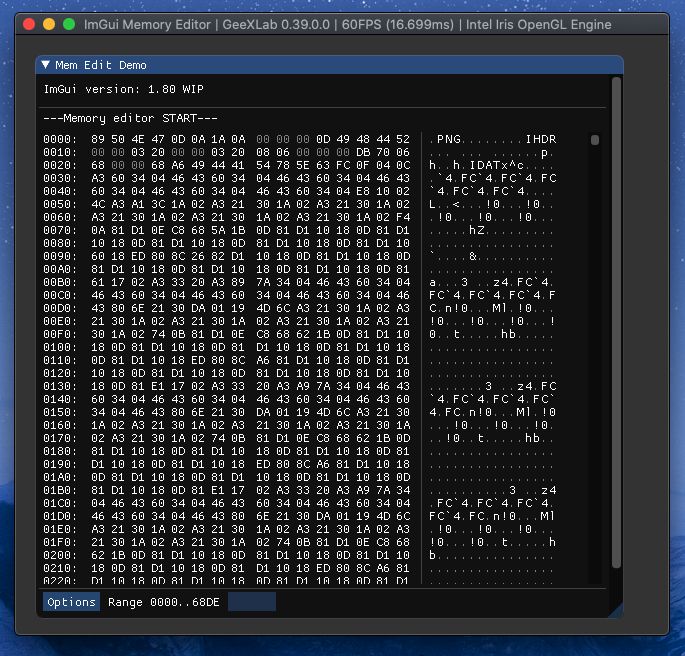Screen dimensions: 685x656
Task: Click byte 4C in row 0050
Action: pos(98,204)
